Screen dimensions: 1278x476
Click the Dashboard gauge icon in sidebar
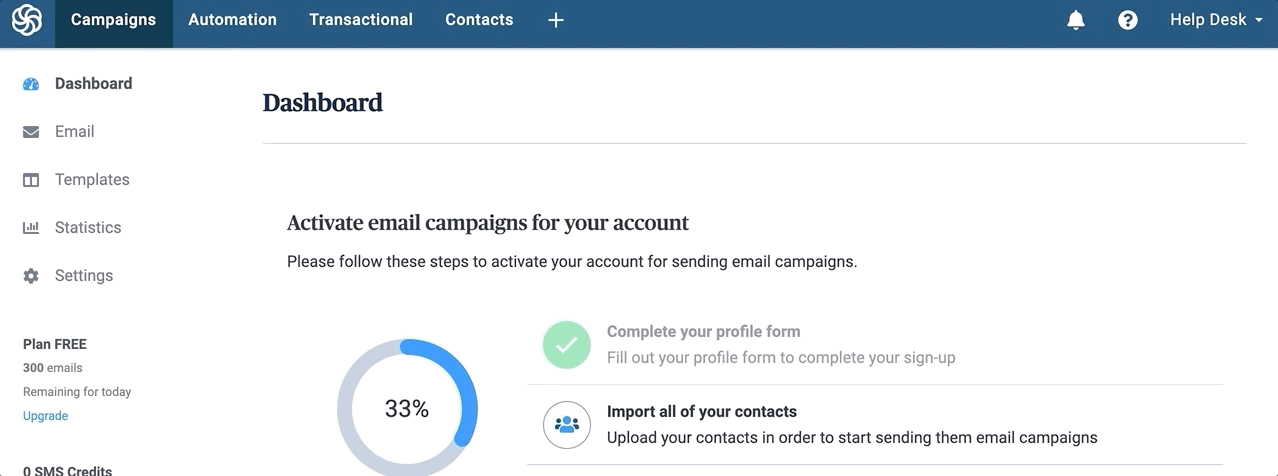[31, 84]
